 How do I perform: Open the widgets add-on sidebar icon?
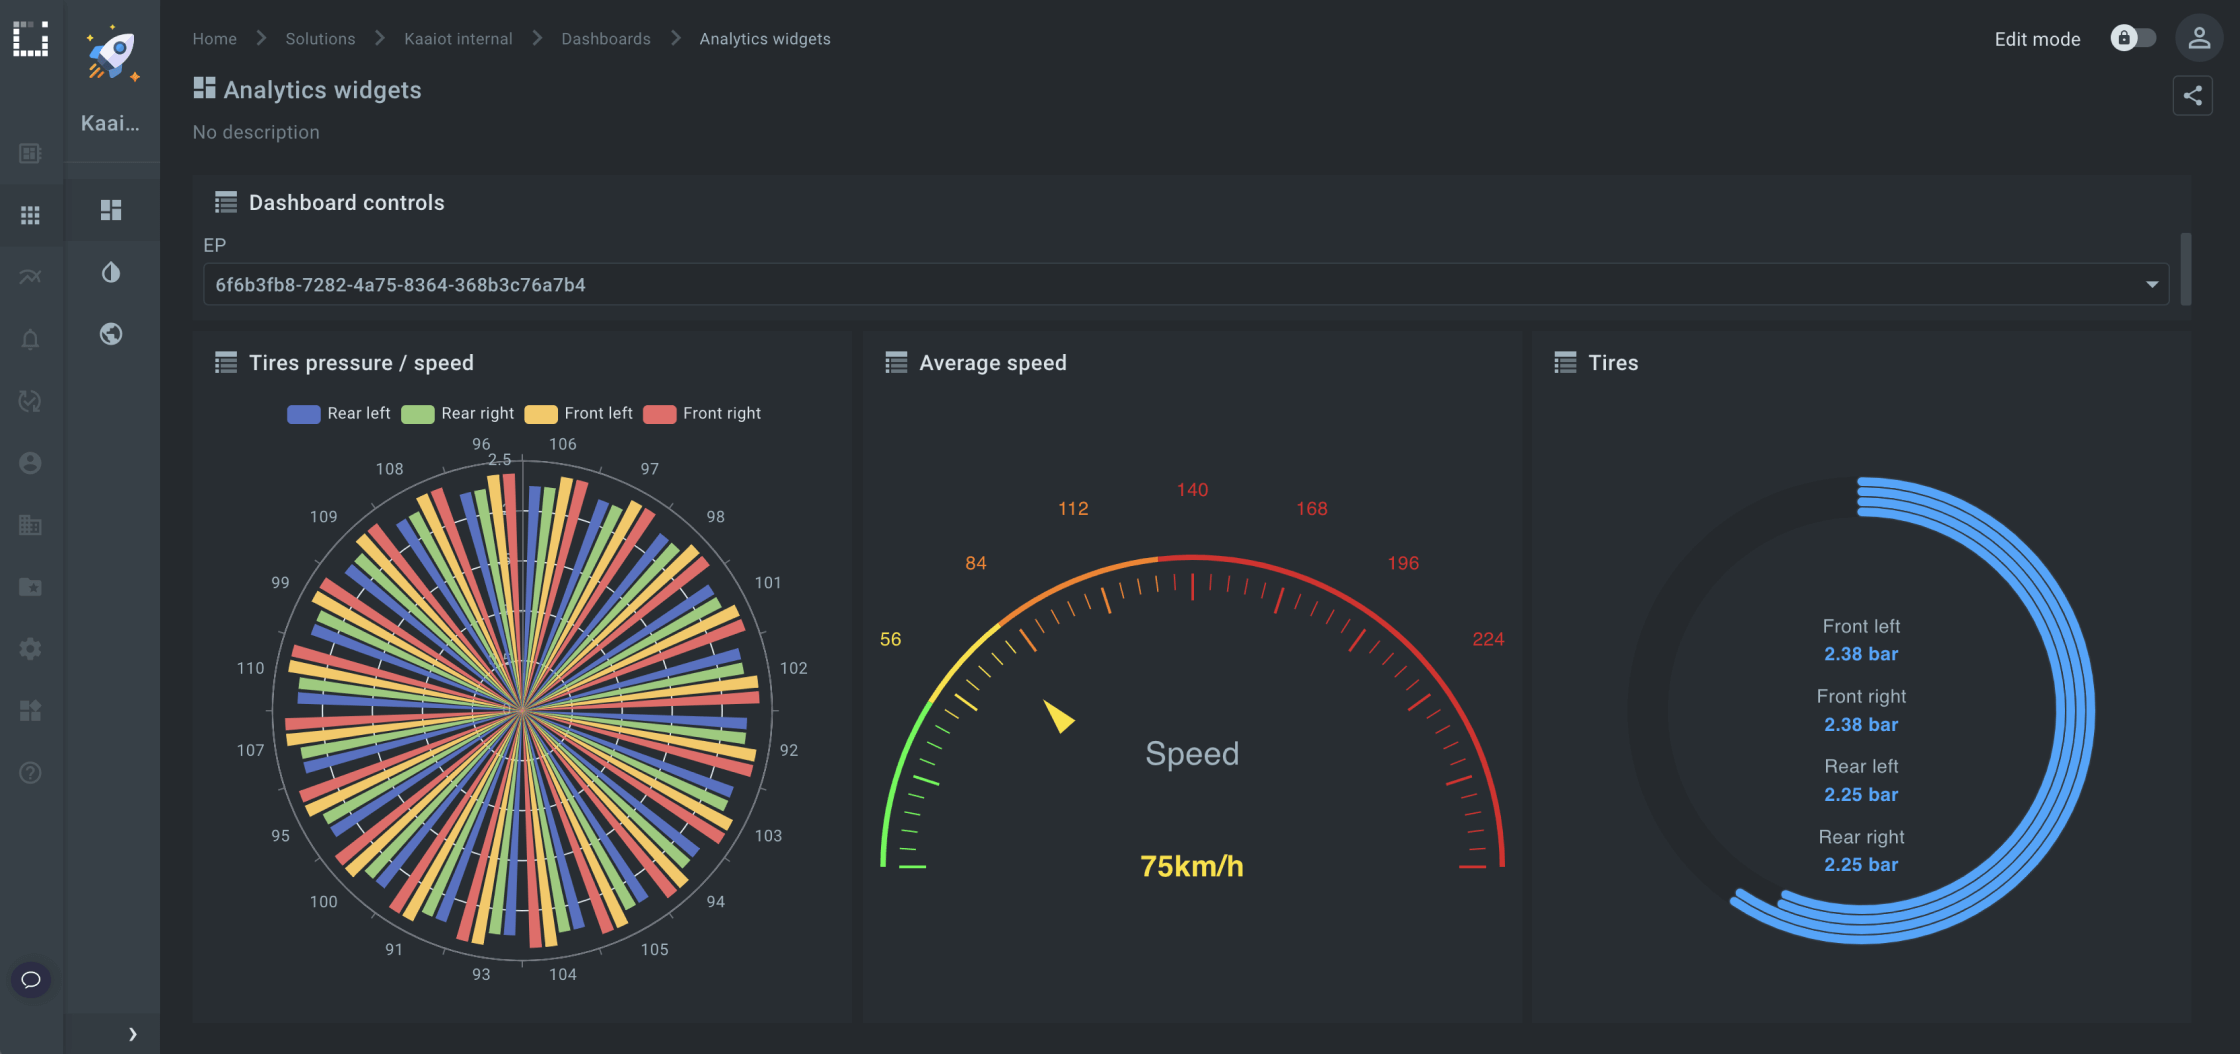coord(30,711)
